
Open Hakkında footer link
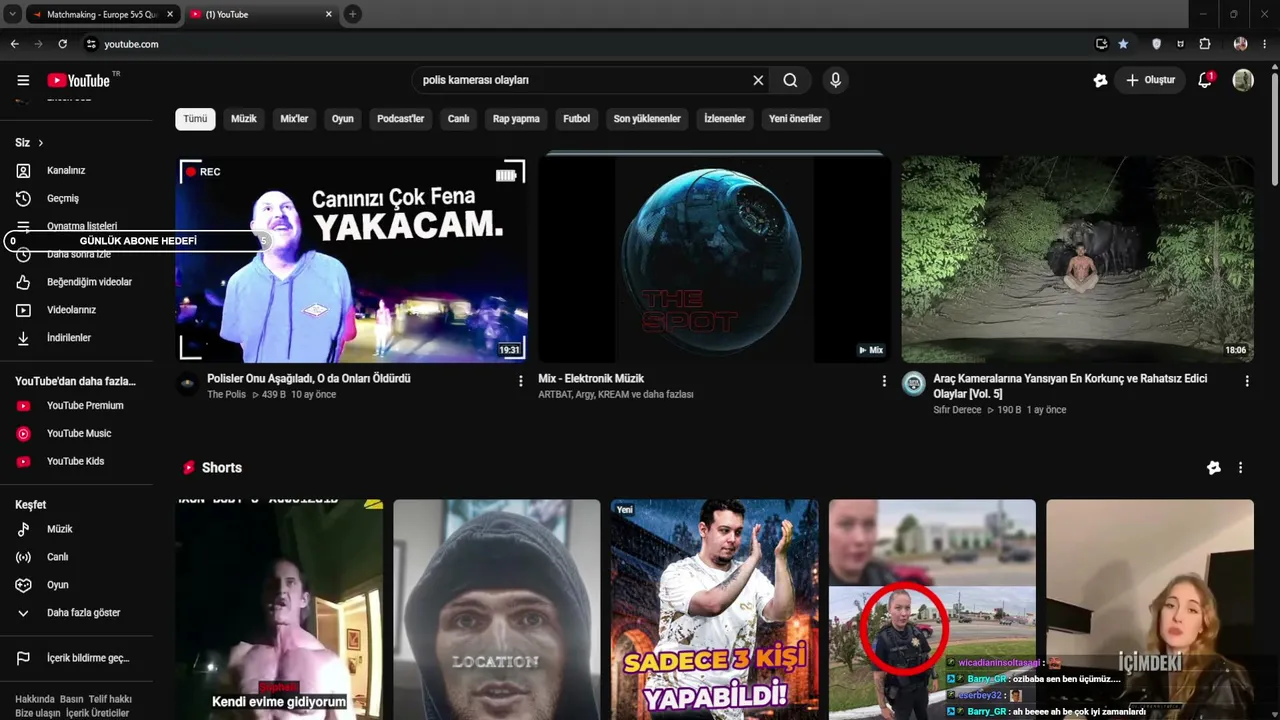click(35, 699)
